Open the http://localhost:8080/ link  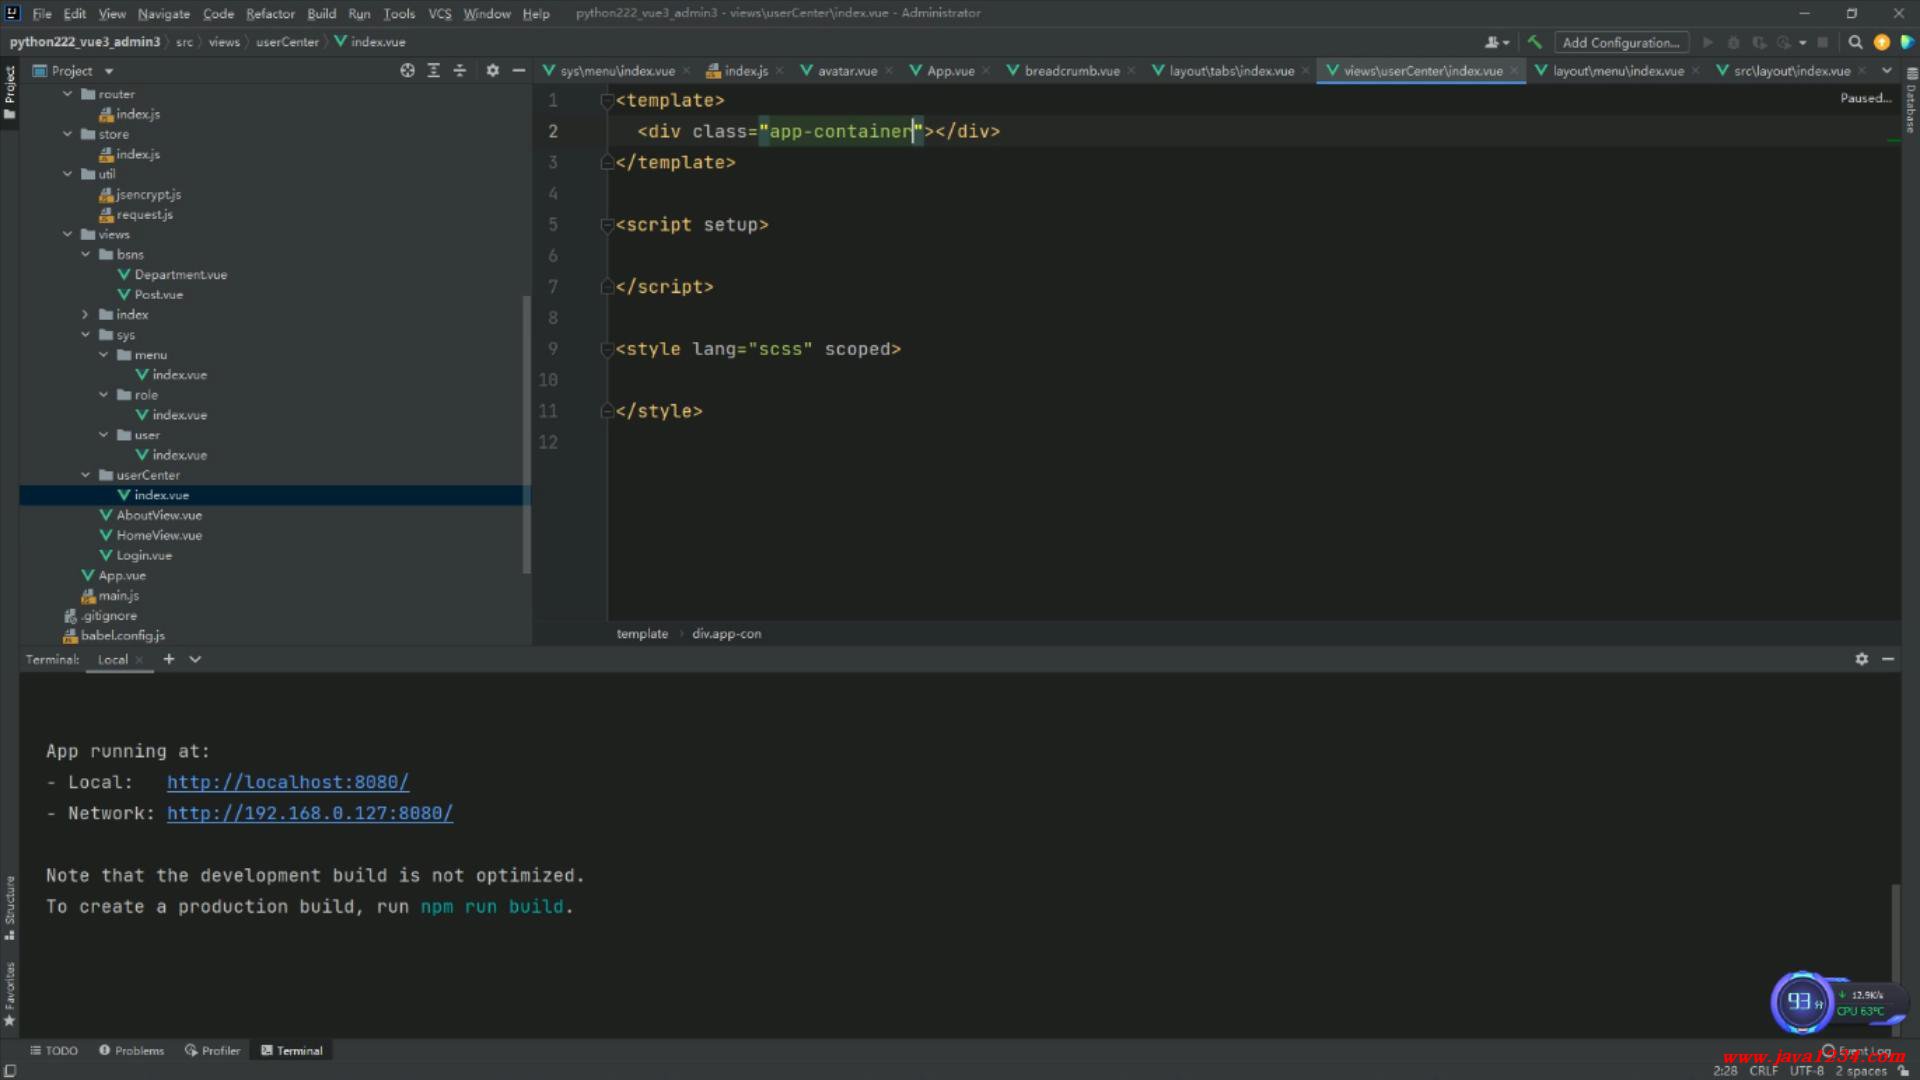coord(288,782)
